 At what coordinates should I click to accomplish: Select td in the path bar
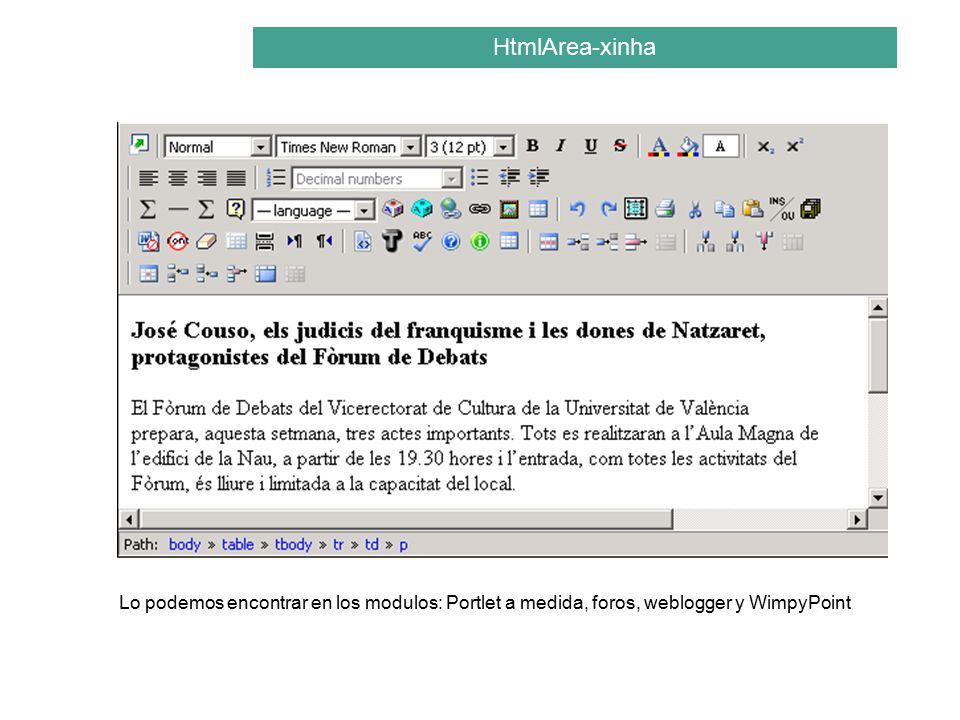tap(372, 544)
